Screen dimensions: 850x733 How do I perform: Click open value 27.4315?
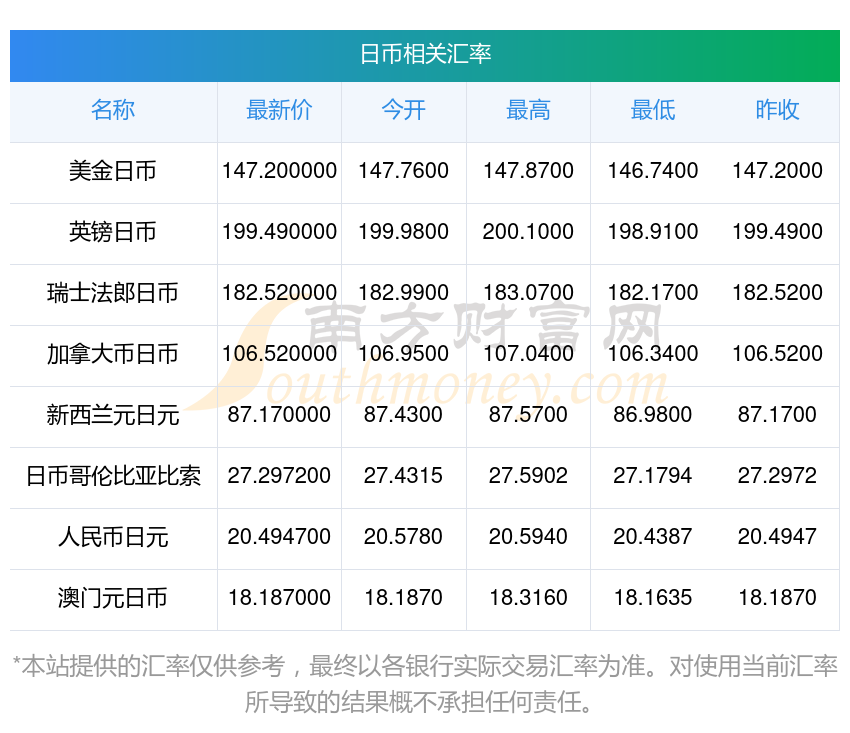[403, 476]
